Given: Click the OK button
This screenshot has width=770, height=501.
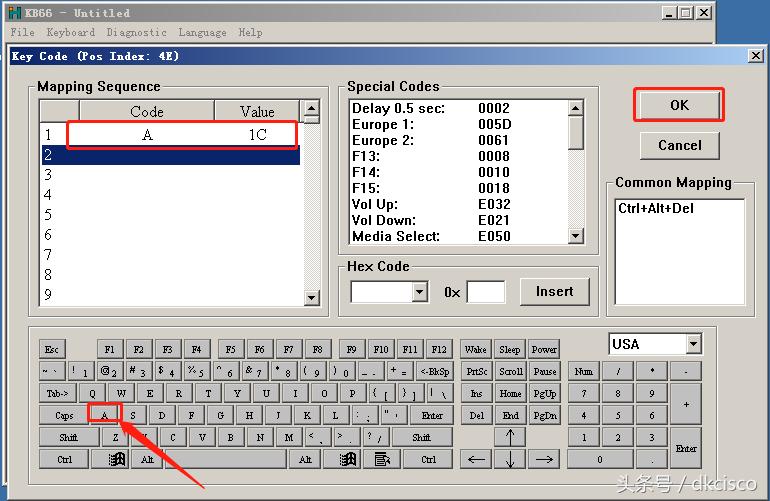Looking at the screenshot, I should (x=679, y=105).
